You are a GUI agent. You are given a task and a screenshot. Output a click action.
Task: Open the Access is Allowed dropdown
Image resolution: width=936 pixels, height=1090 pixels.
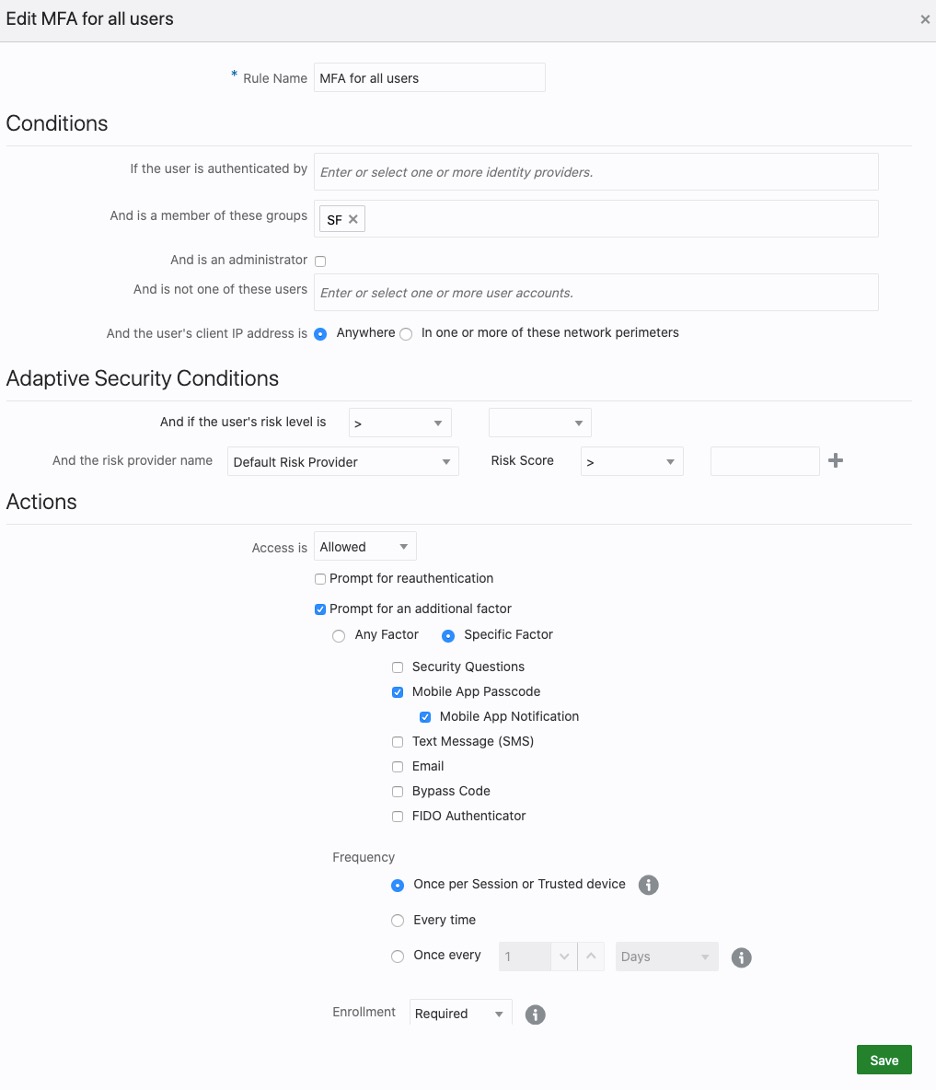click(365, 547)
